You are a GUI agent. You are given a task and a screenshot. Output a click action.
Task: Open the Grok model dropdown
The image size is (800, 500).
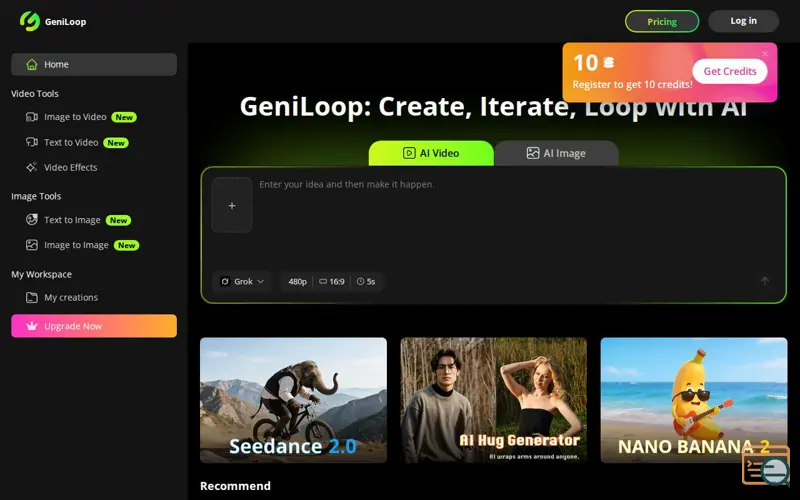tap(242, 281)
